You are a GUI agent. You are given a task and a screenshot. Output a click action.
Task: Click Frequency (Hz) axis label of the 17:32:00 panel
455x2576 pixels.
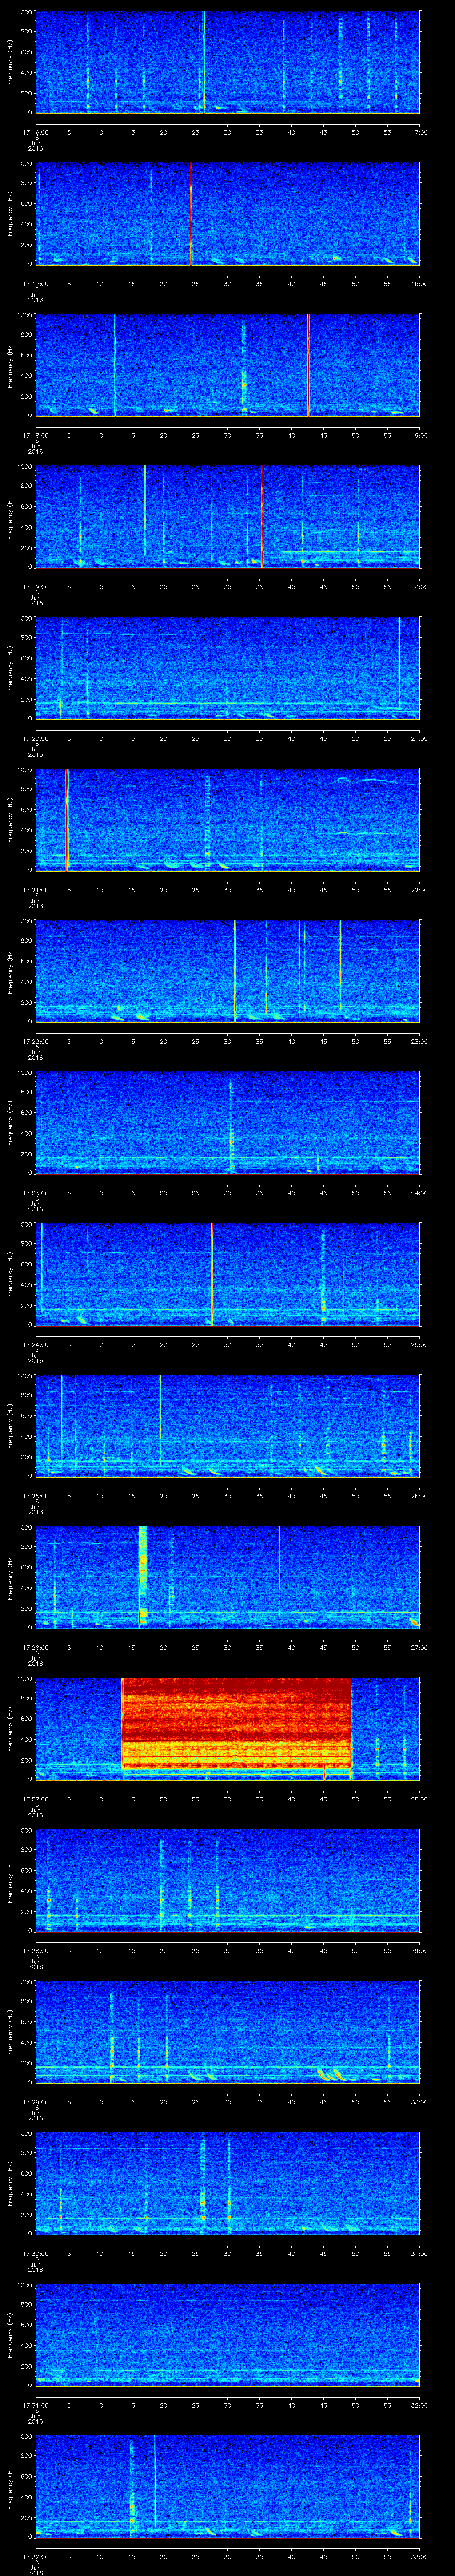pyautogui.click(x=10, y=2486)
